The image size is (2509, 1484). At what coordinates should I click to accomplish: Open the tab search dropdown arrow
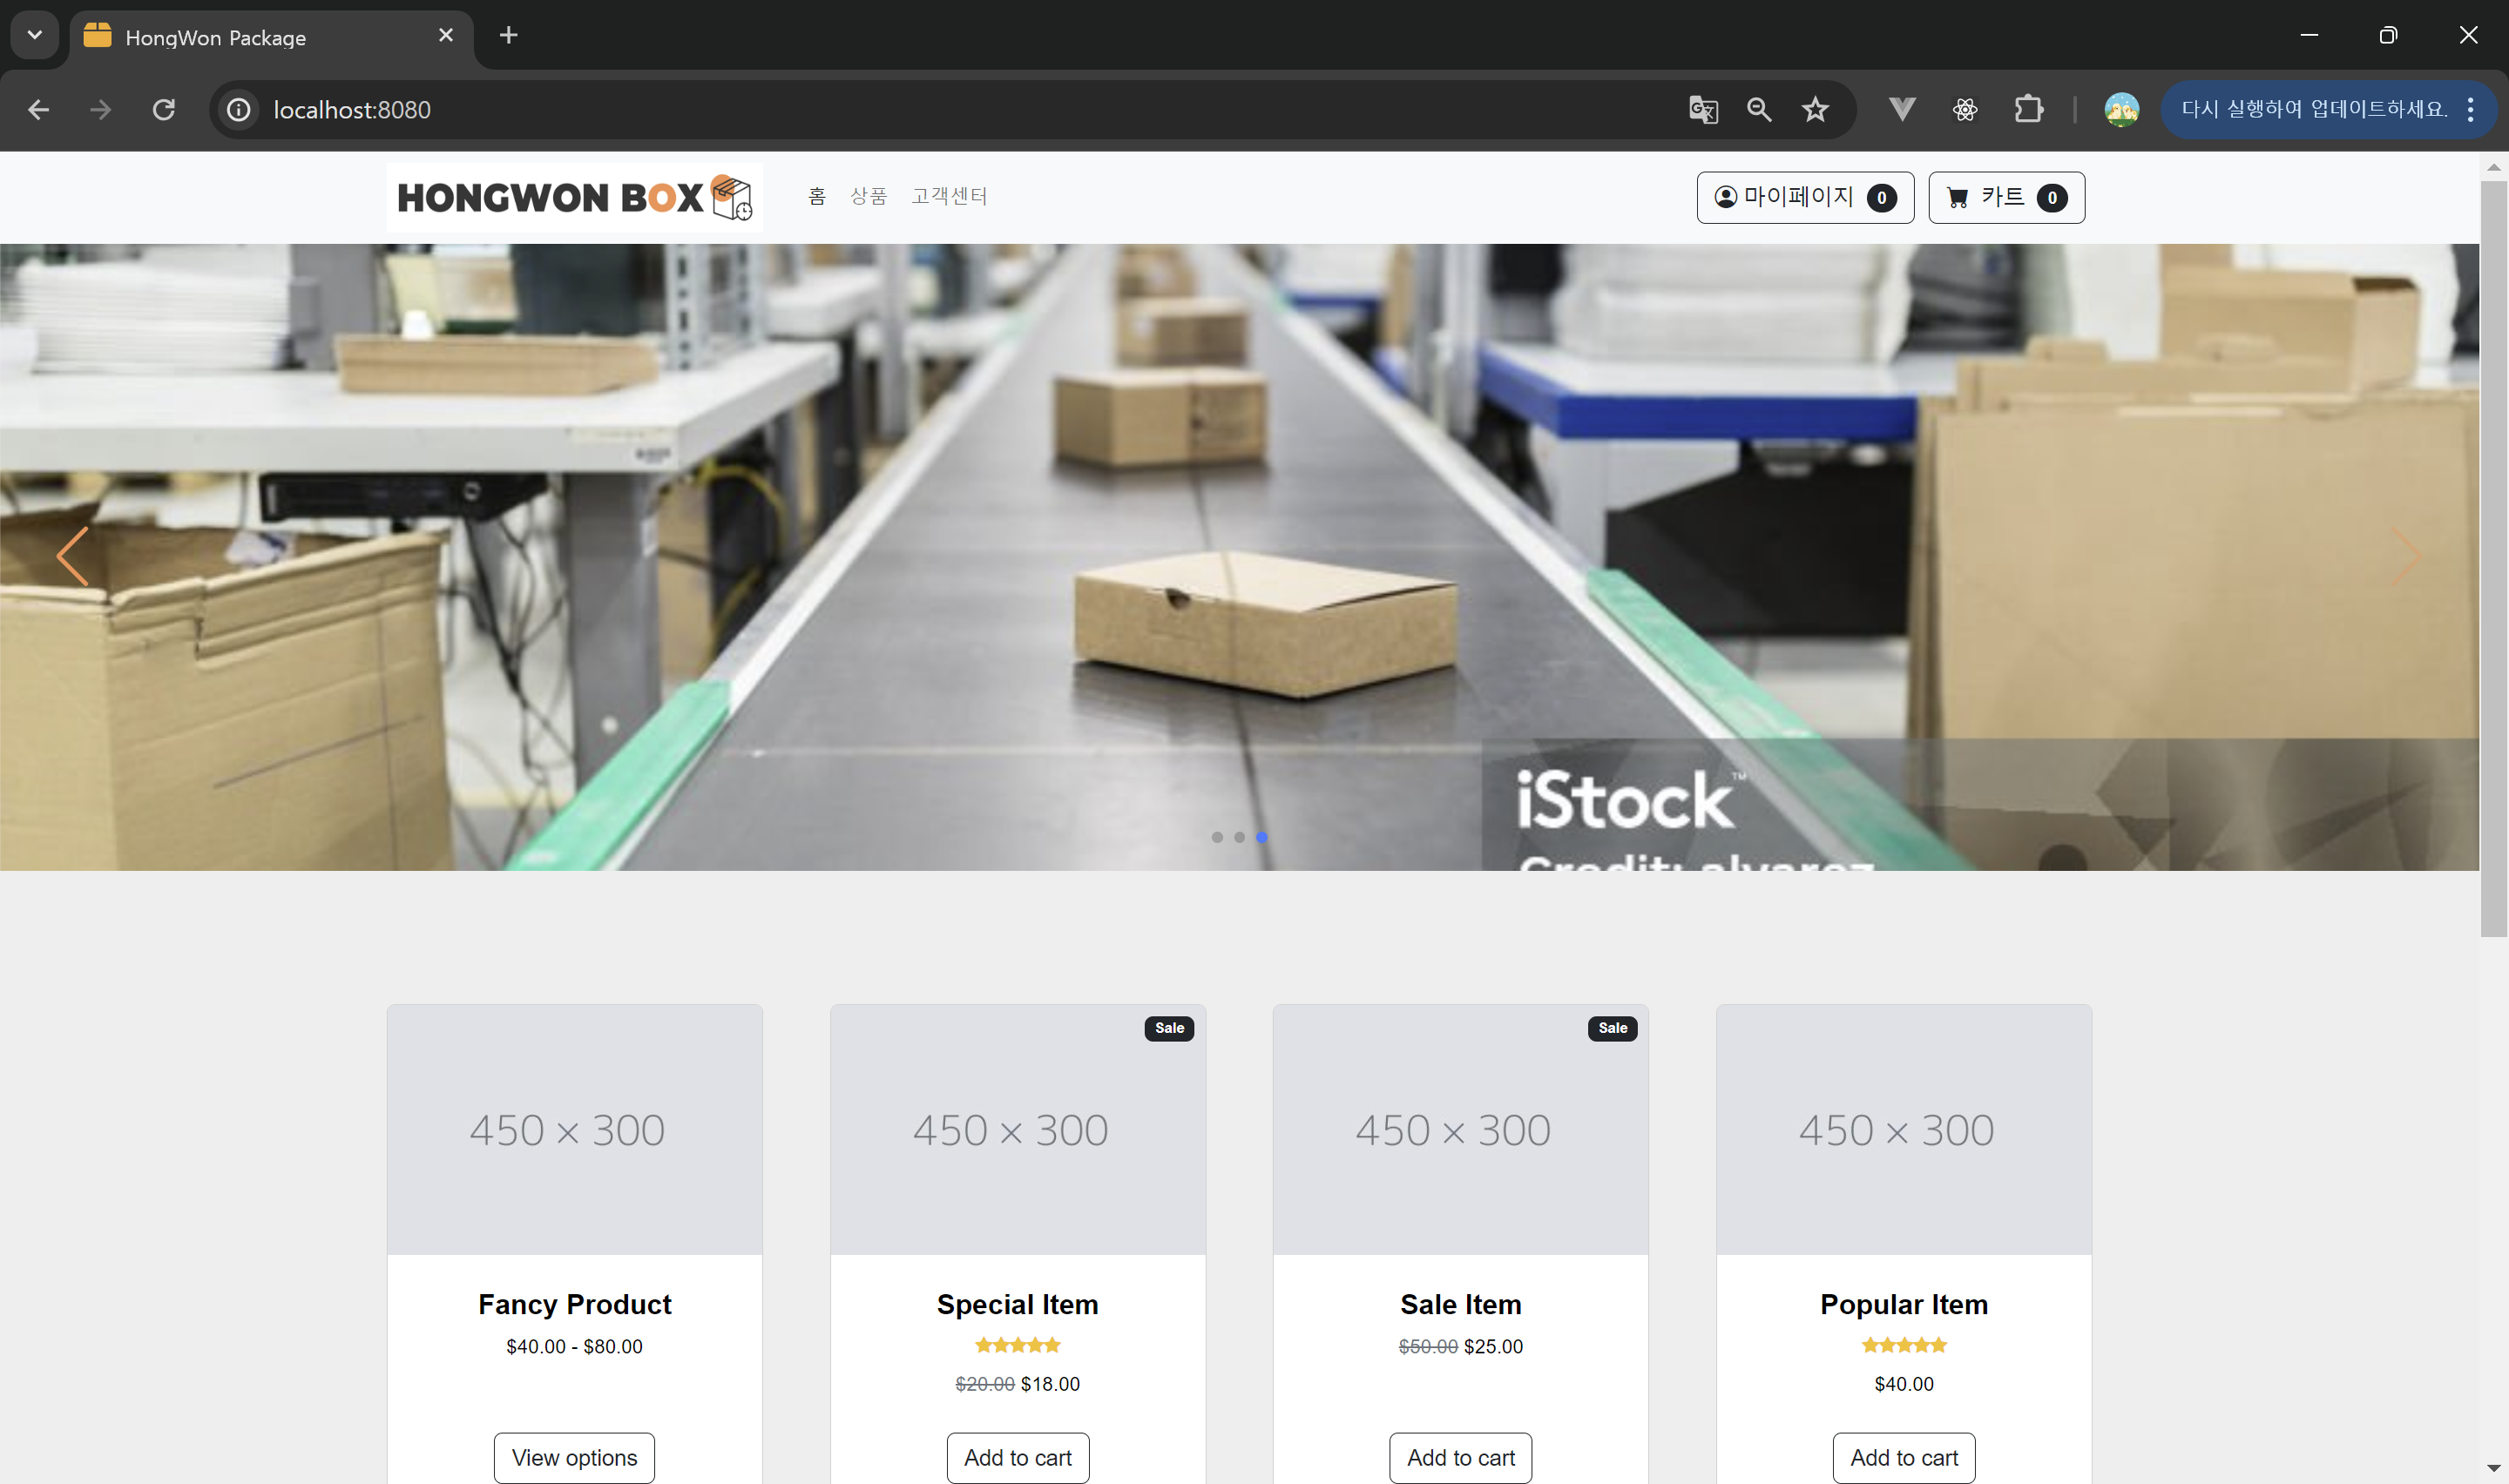[34, 35]
